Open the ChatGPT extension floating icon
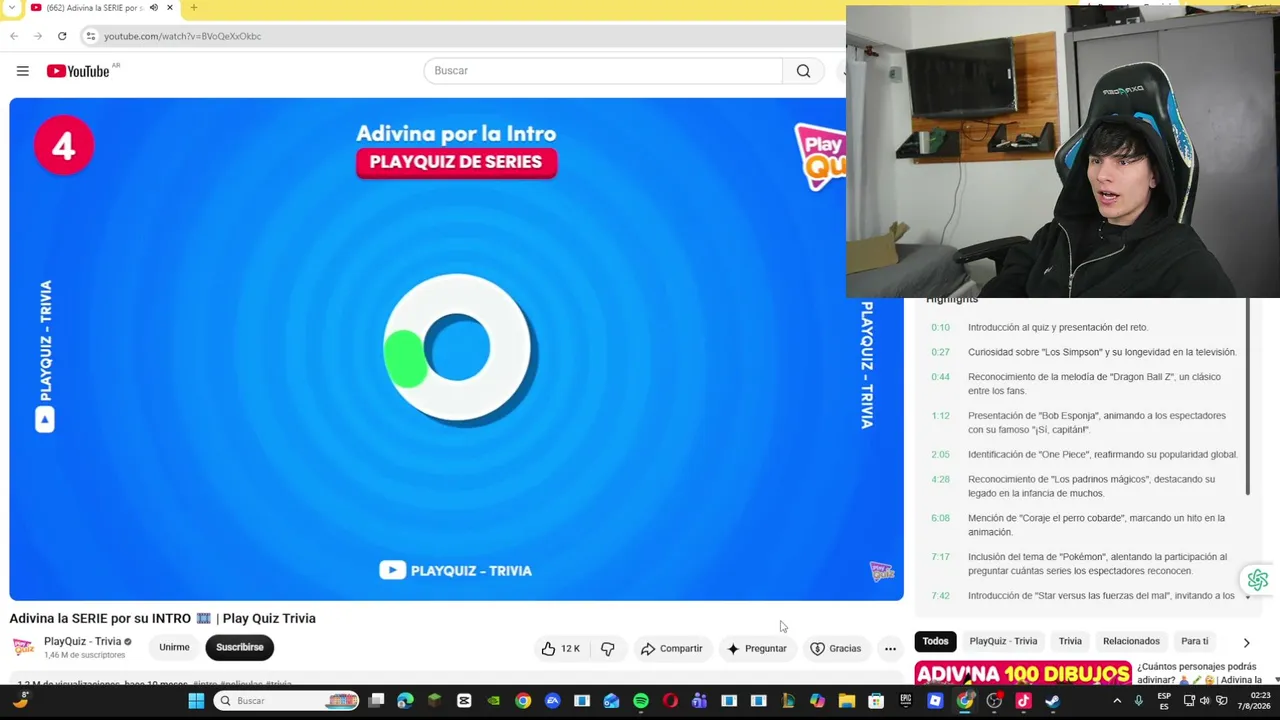This screenshot has height=720, width=1280. click(x=1257, y=580)
